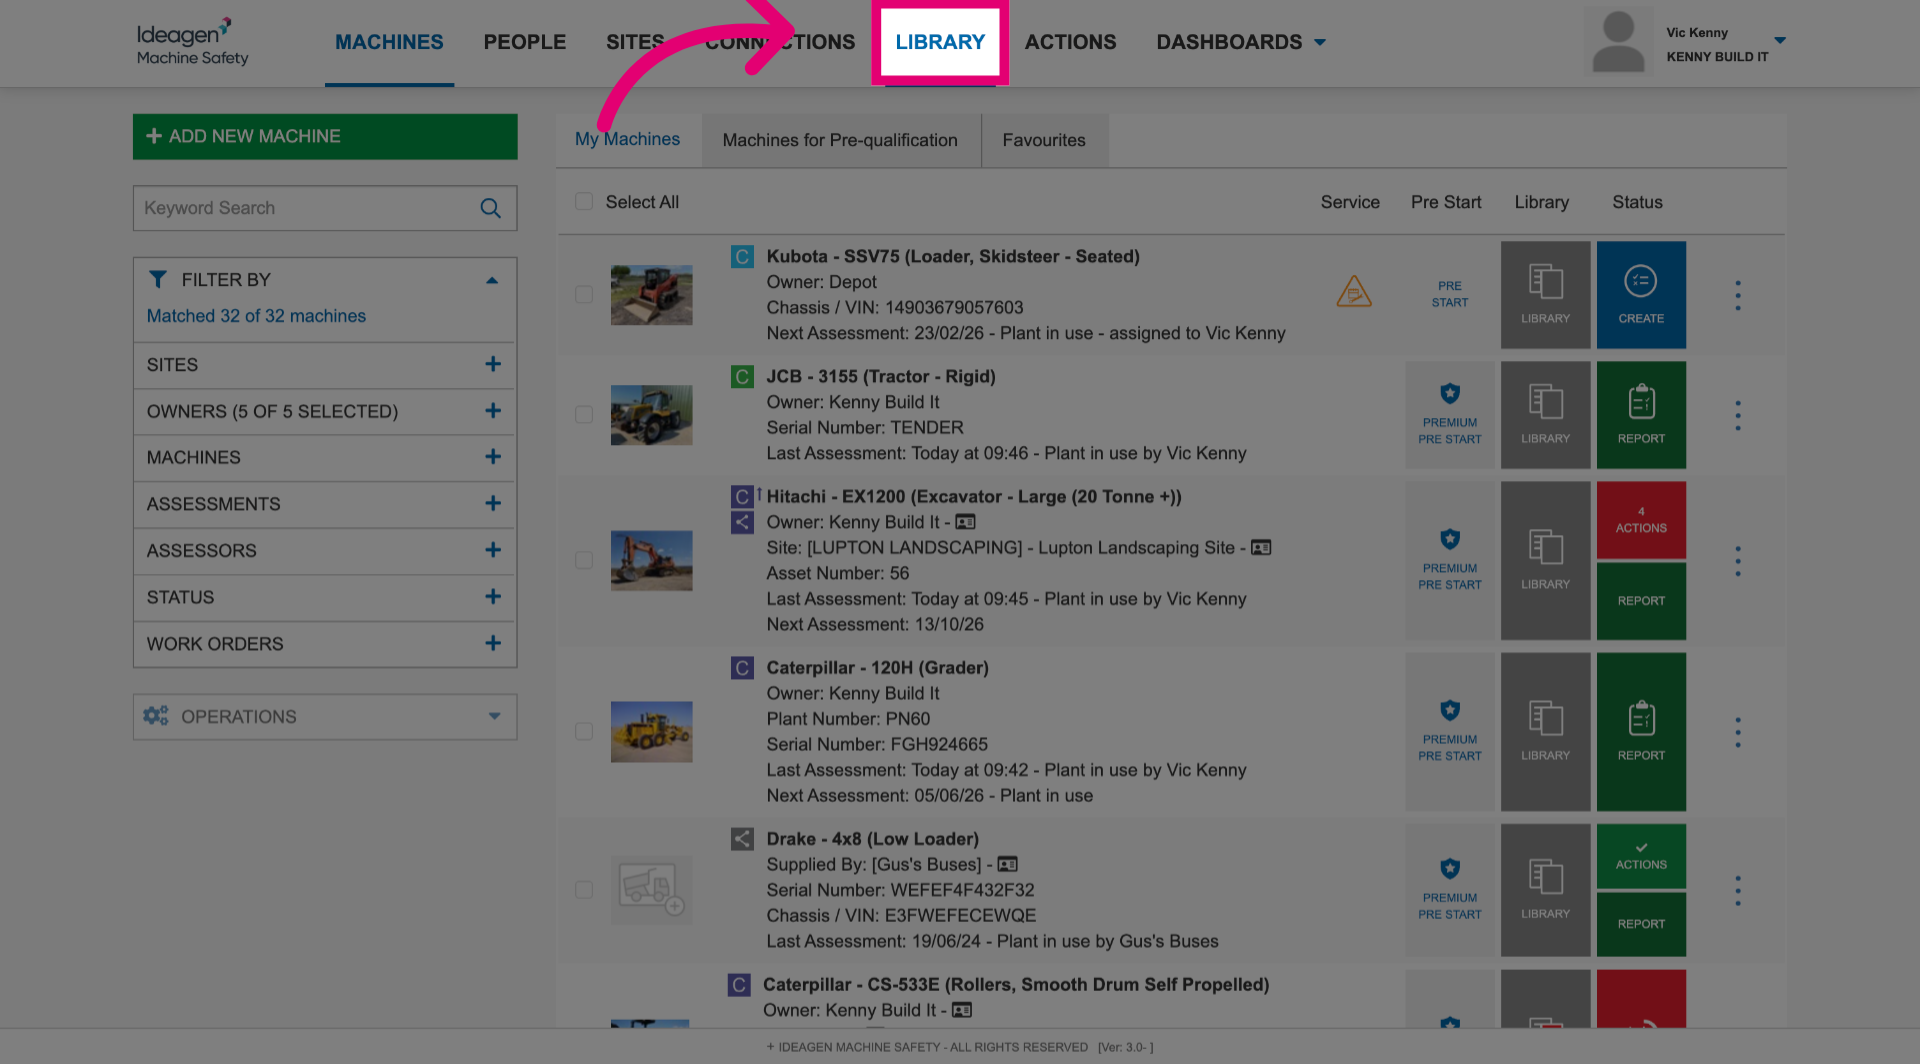Image resolution: width=1920 pixels, height=1064 pixels.
Task: Open completed Actions tile for Drake 4x8
Action: coord(1641,856)
